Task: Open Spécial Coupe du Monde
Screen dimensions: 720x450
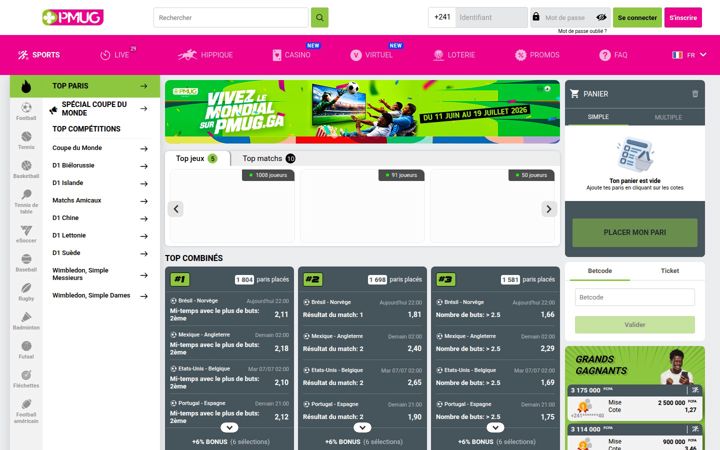Action: click(x=99, y=109)
